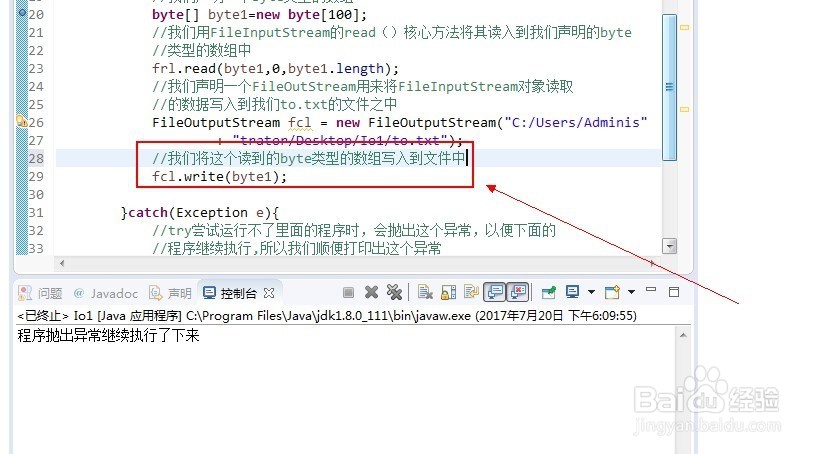827x454 pixels.
Task: Click the override marker at line 20
Action: click(22, 12)
